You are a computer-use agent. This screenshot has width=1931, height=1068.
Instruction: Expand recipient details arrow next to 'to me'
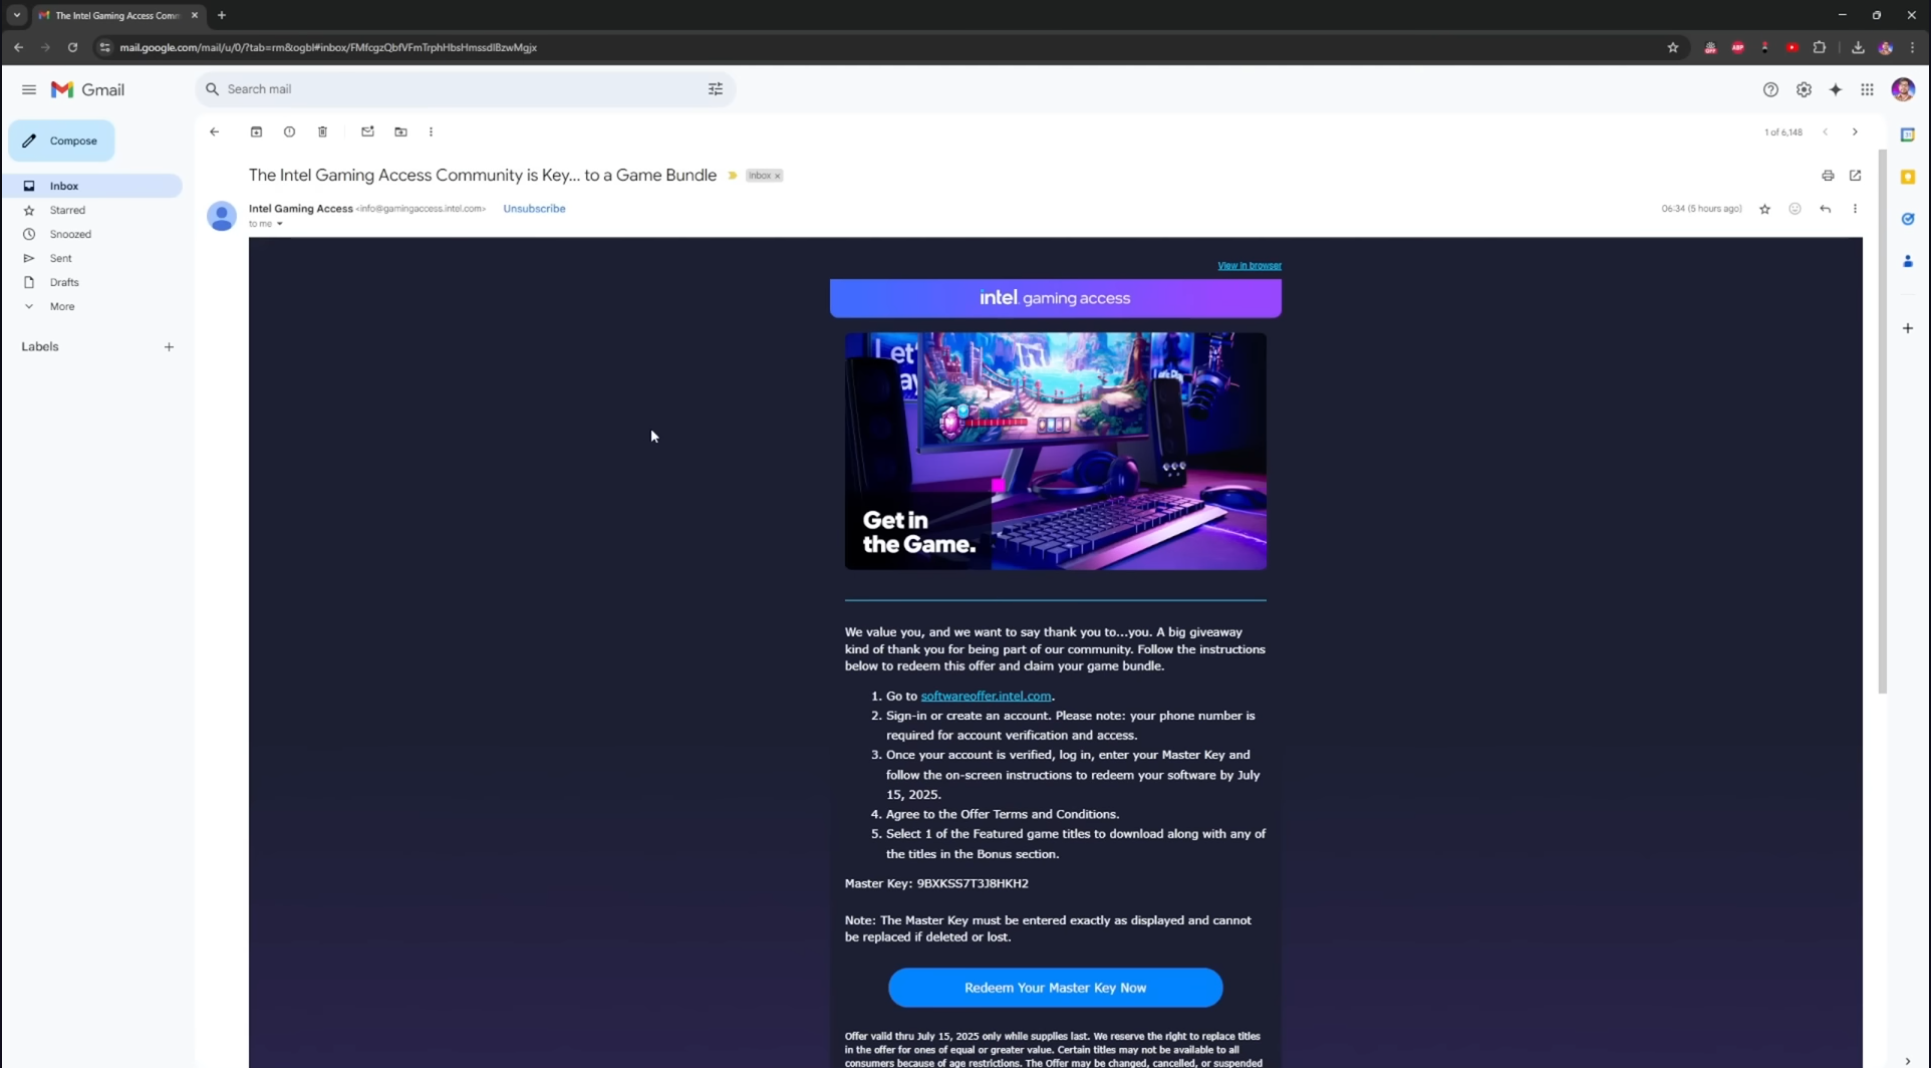280,224
